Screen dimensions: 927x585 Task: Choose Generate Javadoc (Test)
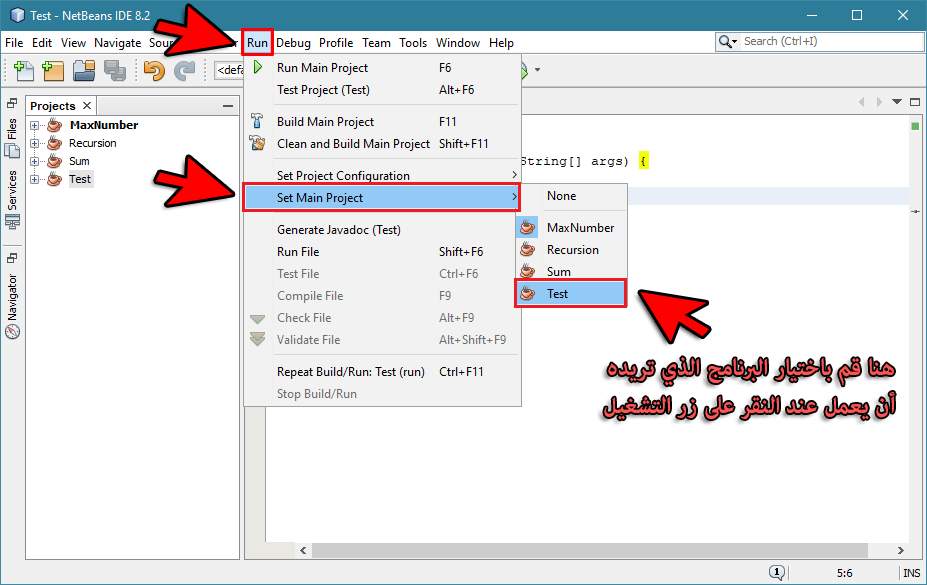point(383,230)
